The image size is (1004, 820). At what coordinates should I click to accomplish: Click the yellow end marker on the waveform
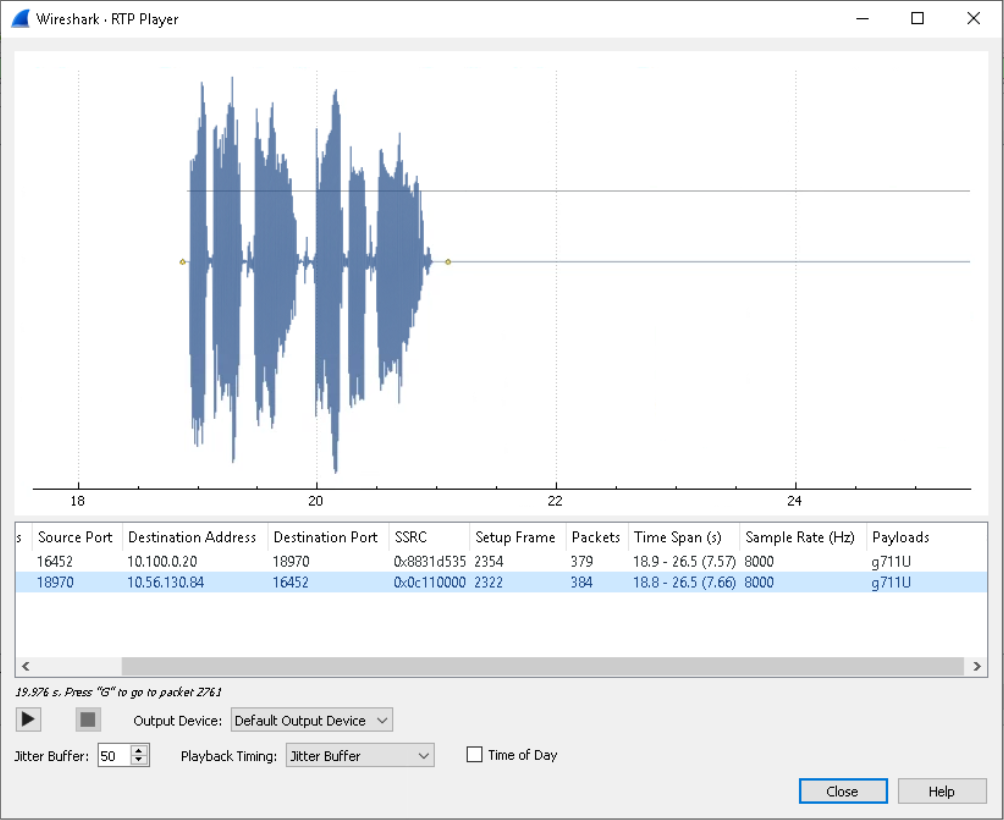click(x=448, y=262)
